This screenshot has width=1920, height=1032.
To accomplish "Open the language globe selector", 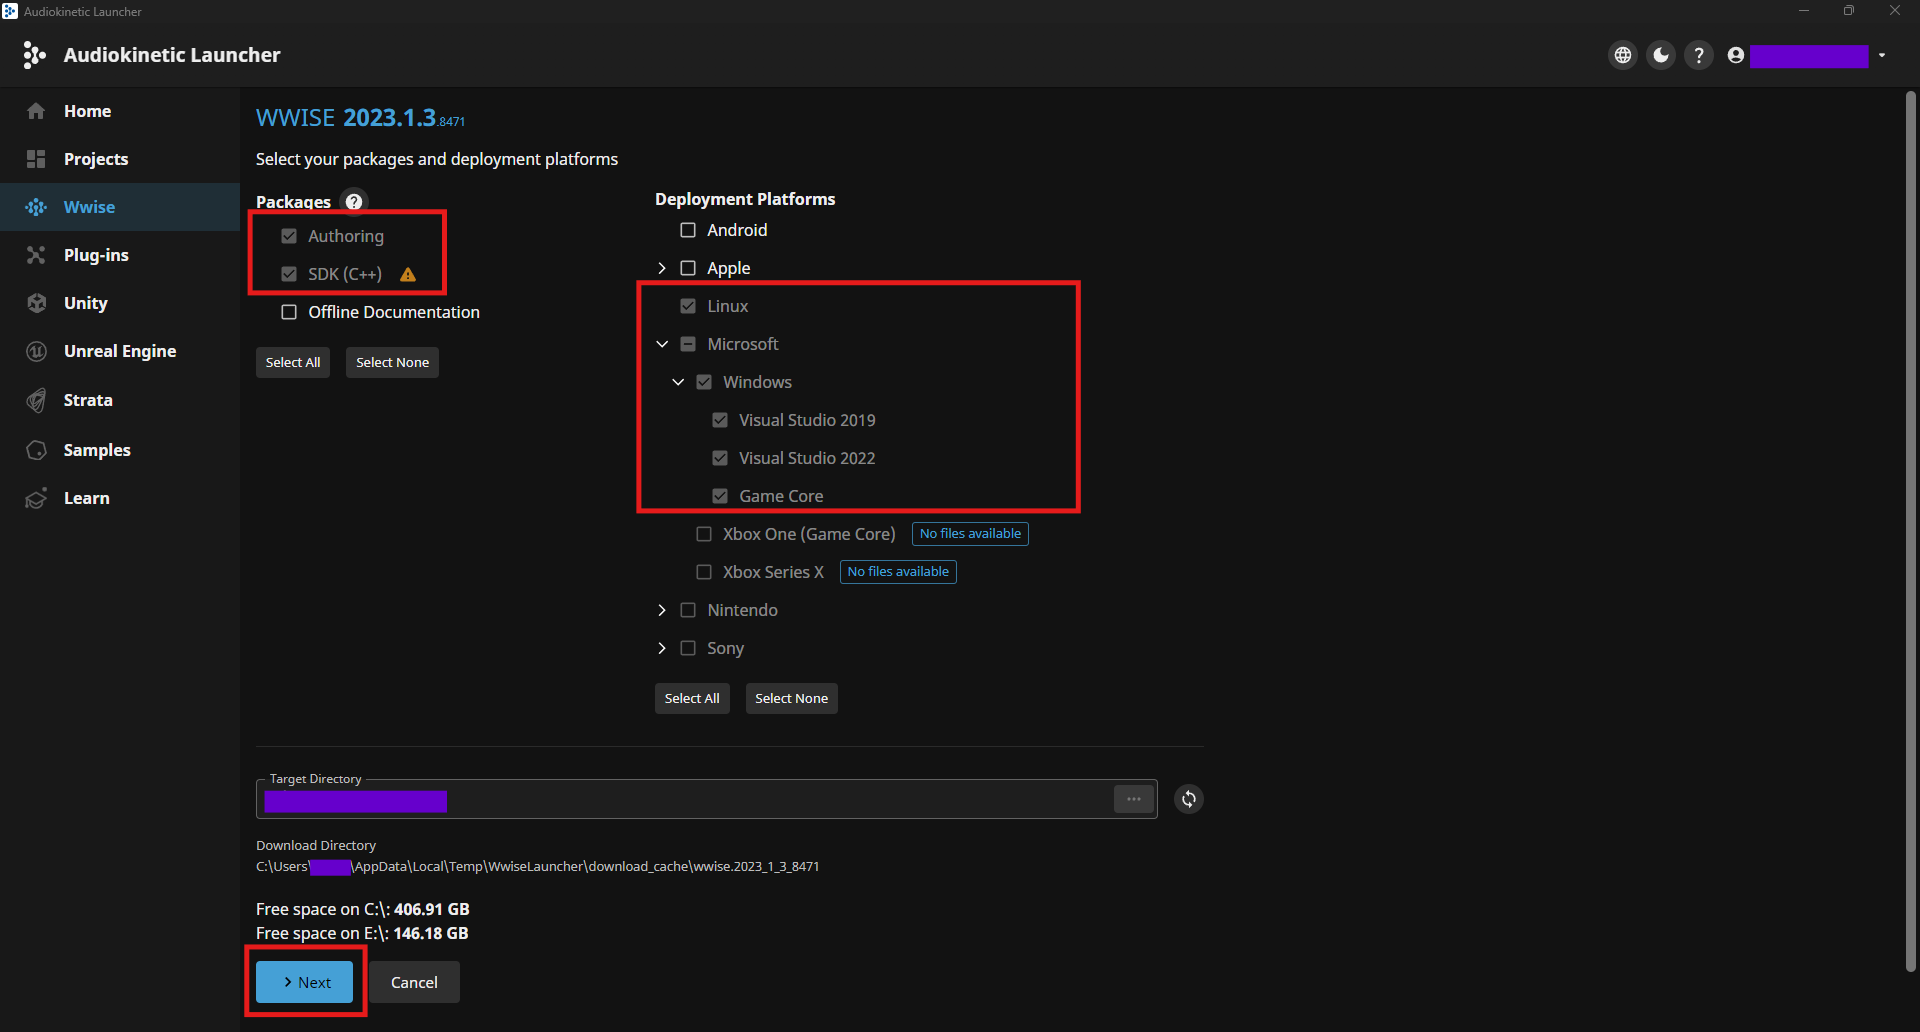I will (1623, 55).
